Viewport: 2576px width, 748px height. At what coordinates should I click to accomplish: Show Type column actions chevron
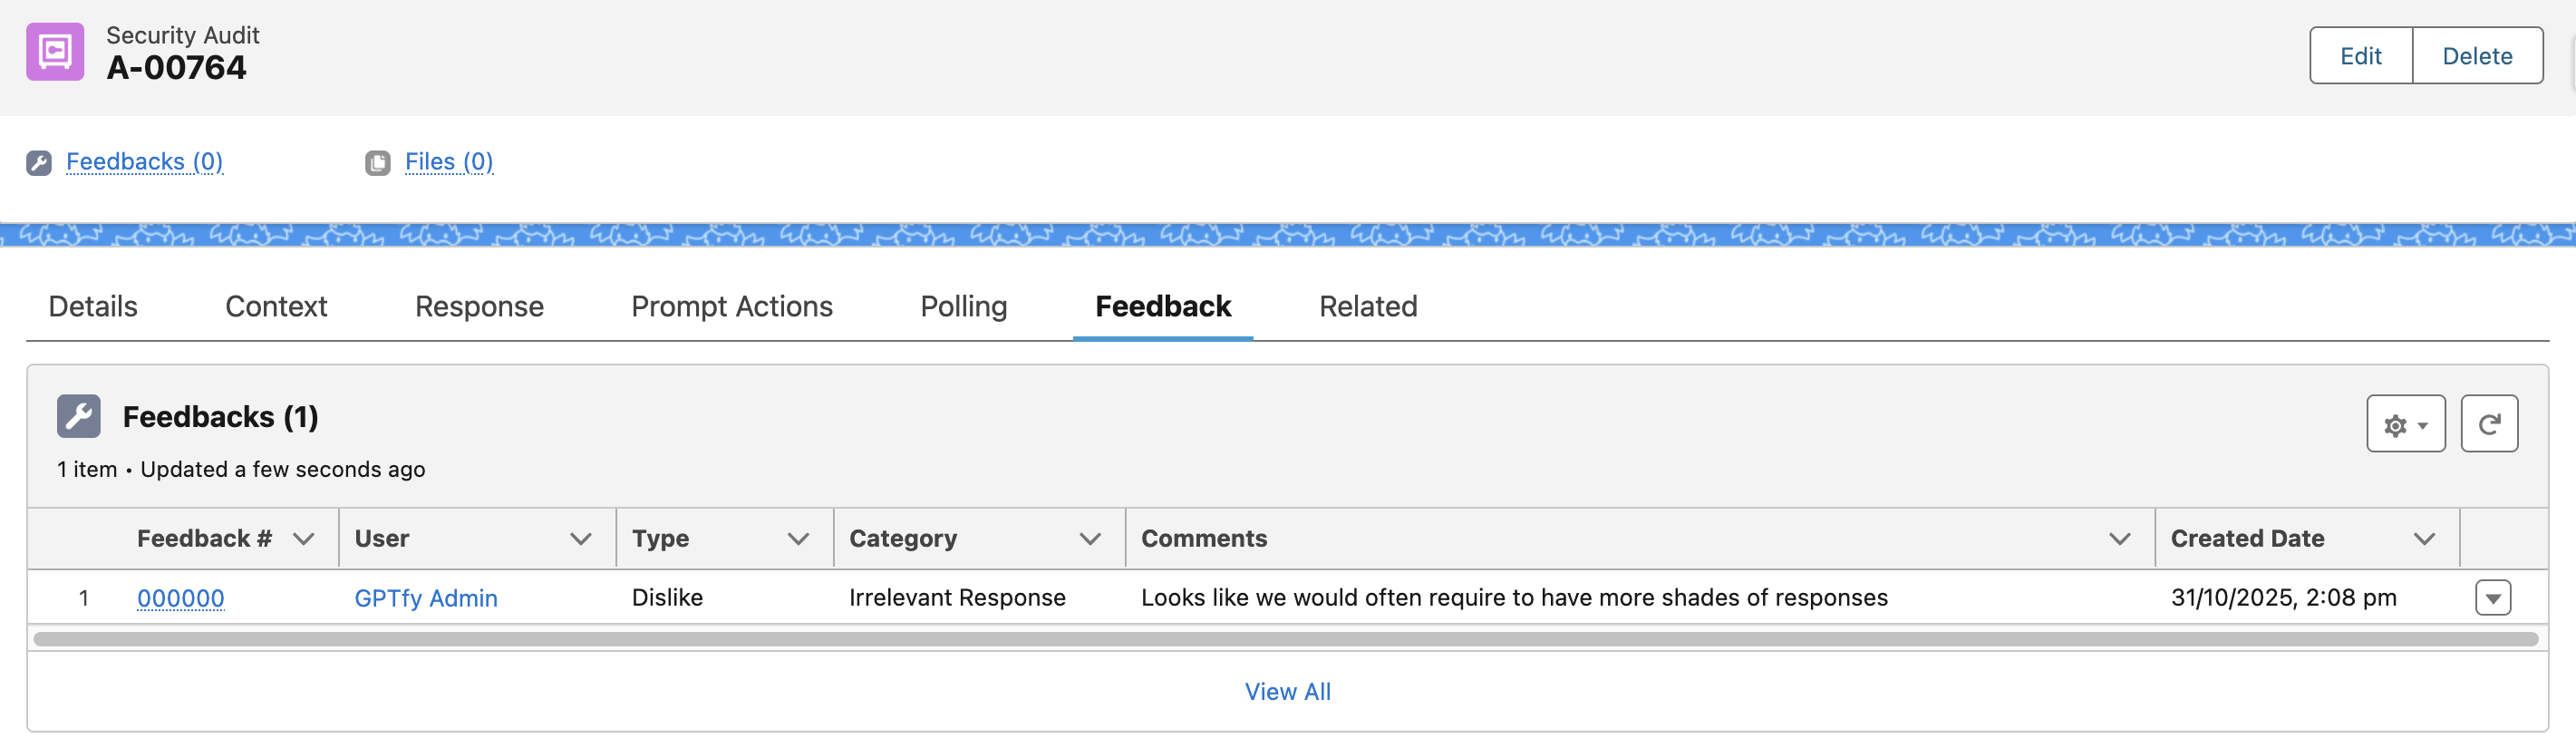(x=798, y=539)
